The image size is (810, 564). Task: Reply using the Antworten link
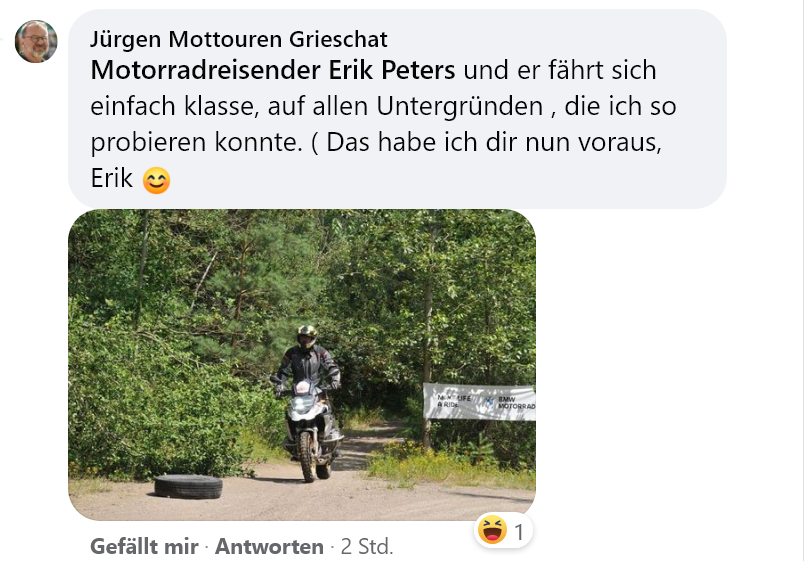[269, 546]
